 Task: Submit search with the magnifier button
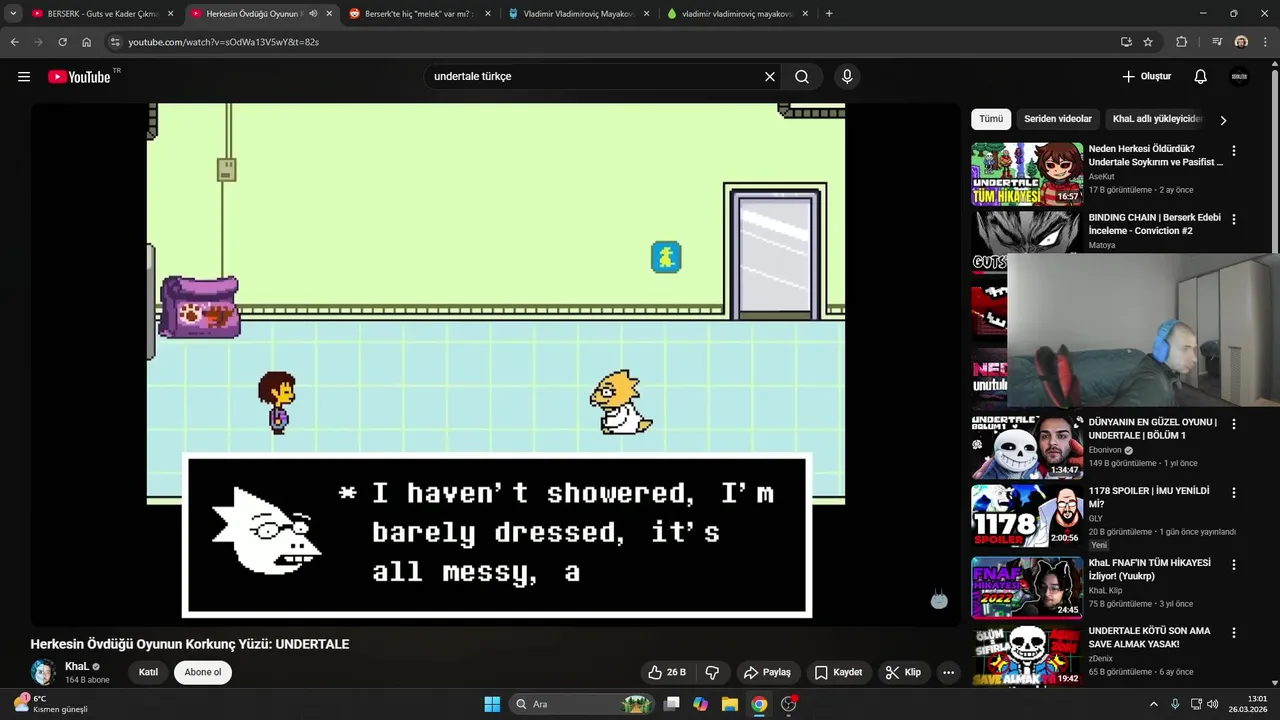point(802,77)
